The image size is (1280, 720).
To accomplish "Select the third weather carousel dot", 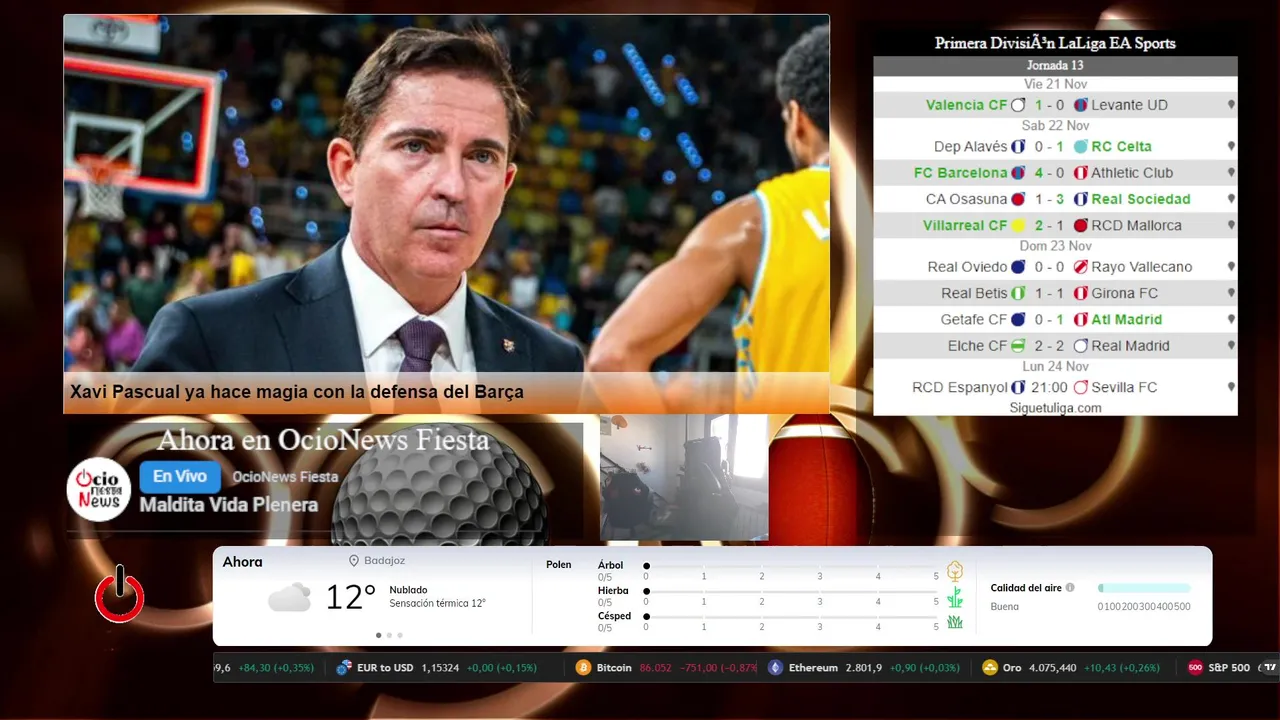I will (400, 635).
